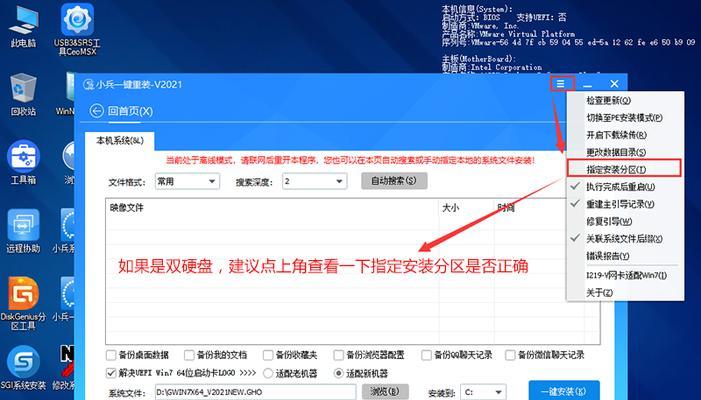Toggle 执行完成后重启(U) menu item
Image resolution: width=701 pixels, height=400 pixels.
click(625, 187)
